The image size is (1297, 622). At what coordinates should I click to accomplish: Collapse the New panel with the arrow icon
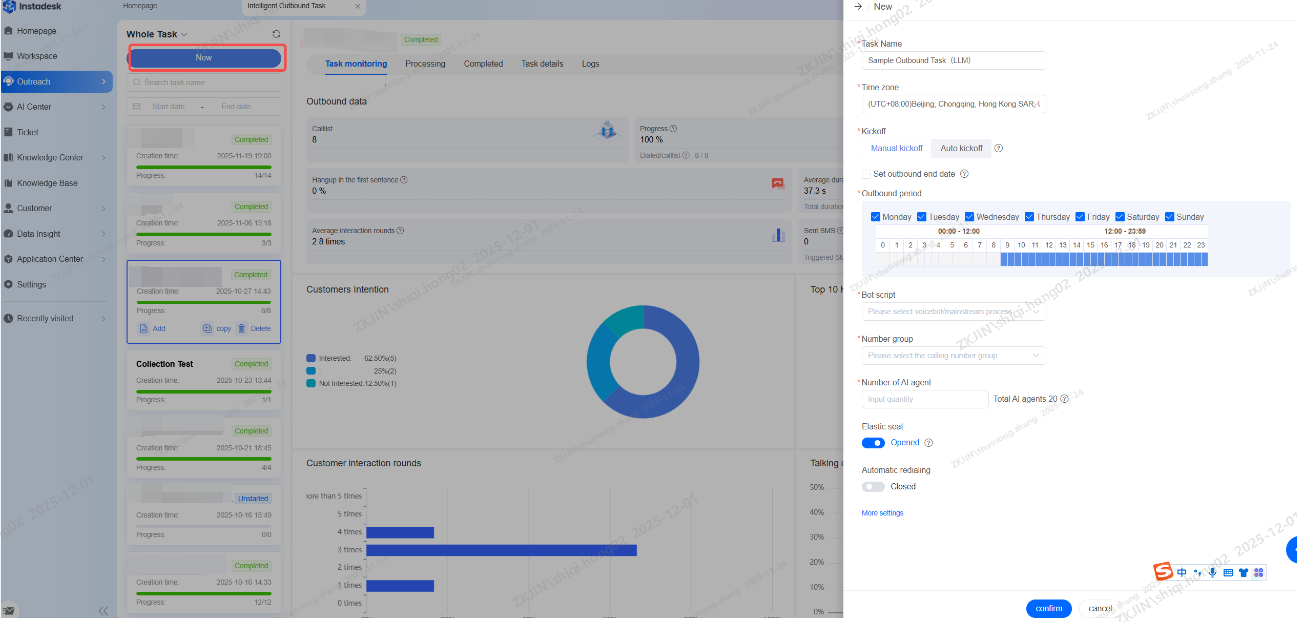[858, 7]
